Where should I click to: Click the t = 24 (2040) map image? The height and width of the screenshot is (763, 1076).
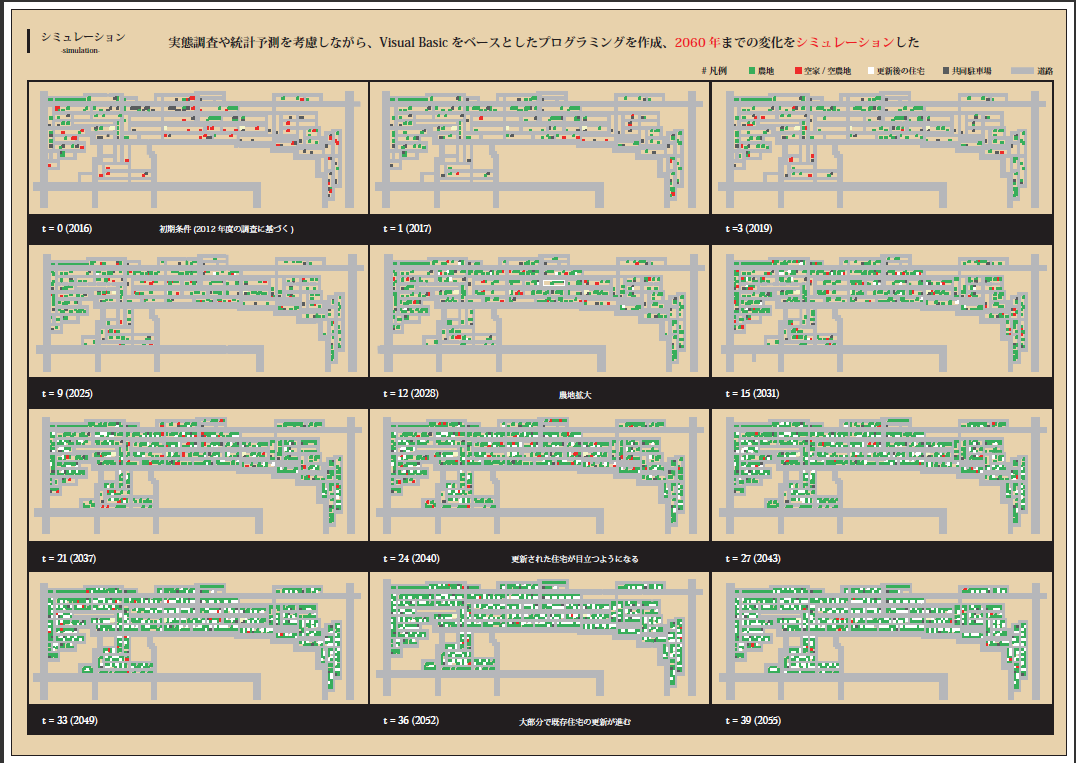[x=540, y=475]
